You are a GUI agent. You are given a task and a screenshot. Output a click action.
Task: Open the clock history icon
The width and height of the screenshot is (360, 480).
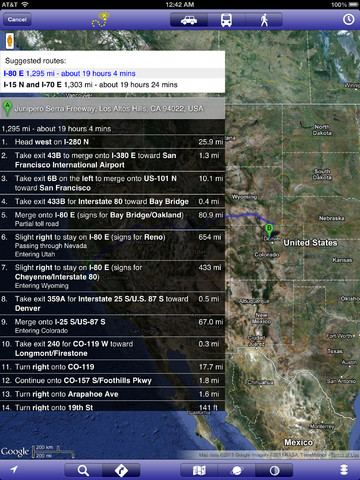[348, 19]
